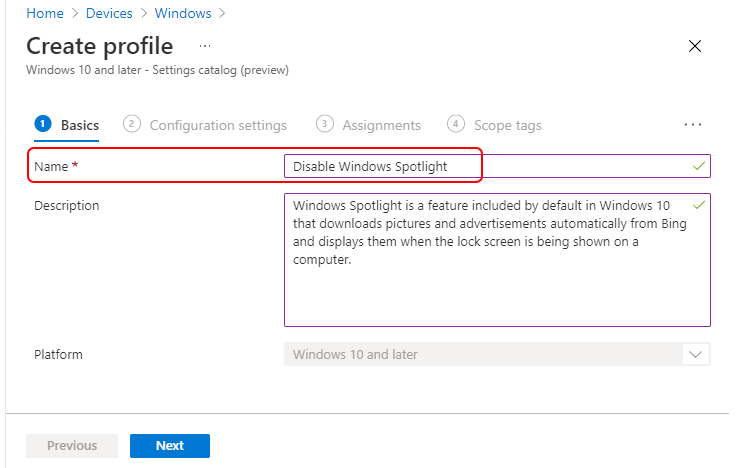Image resolution: width=736 pixels, height=468 pixels.
Task: Open Windows breadcrumb link
Action: click(183, 13)
